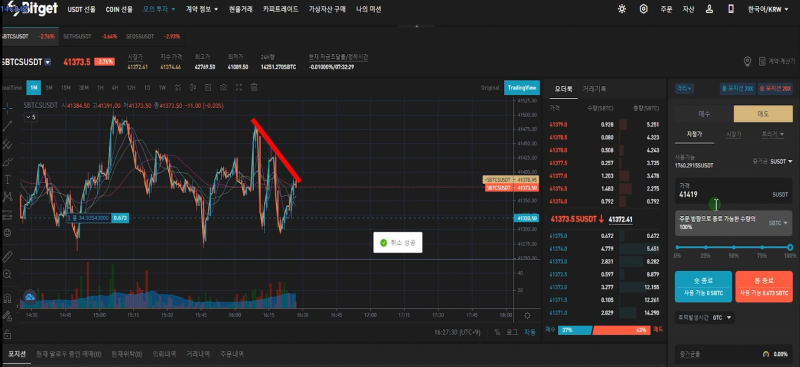Click the 롱 종료 close long button
The width and height of the screenshot is (800, 367).
coord(764,286)
